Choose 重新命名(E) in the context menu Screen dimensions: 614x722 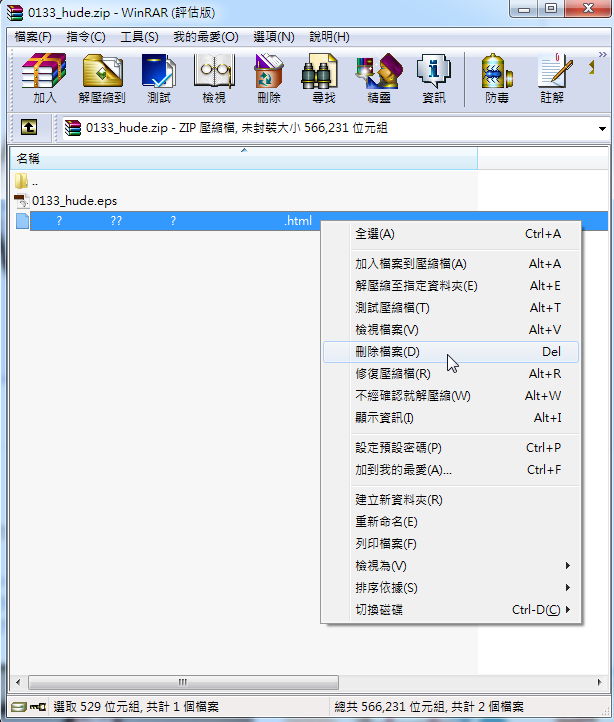pyautogui.click(x=451, y=522)
